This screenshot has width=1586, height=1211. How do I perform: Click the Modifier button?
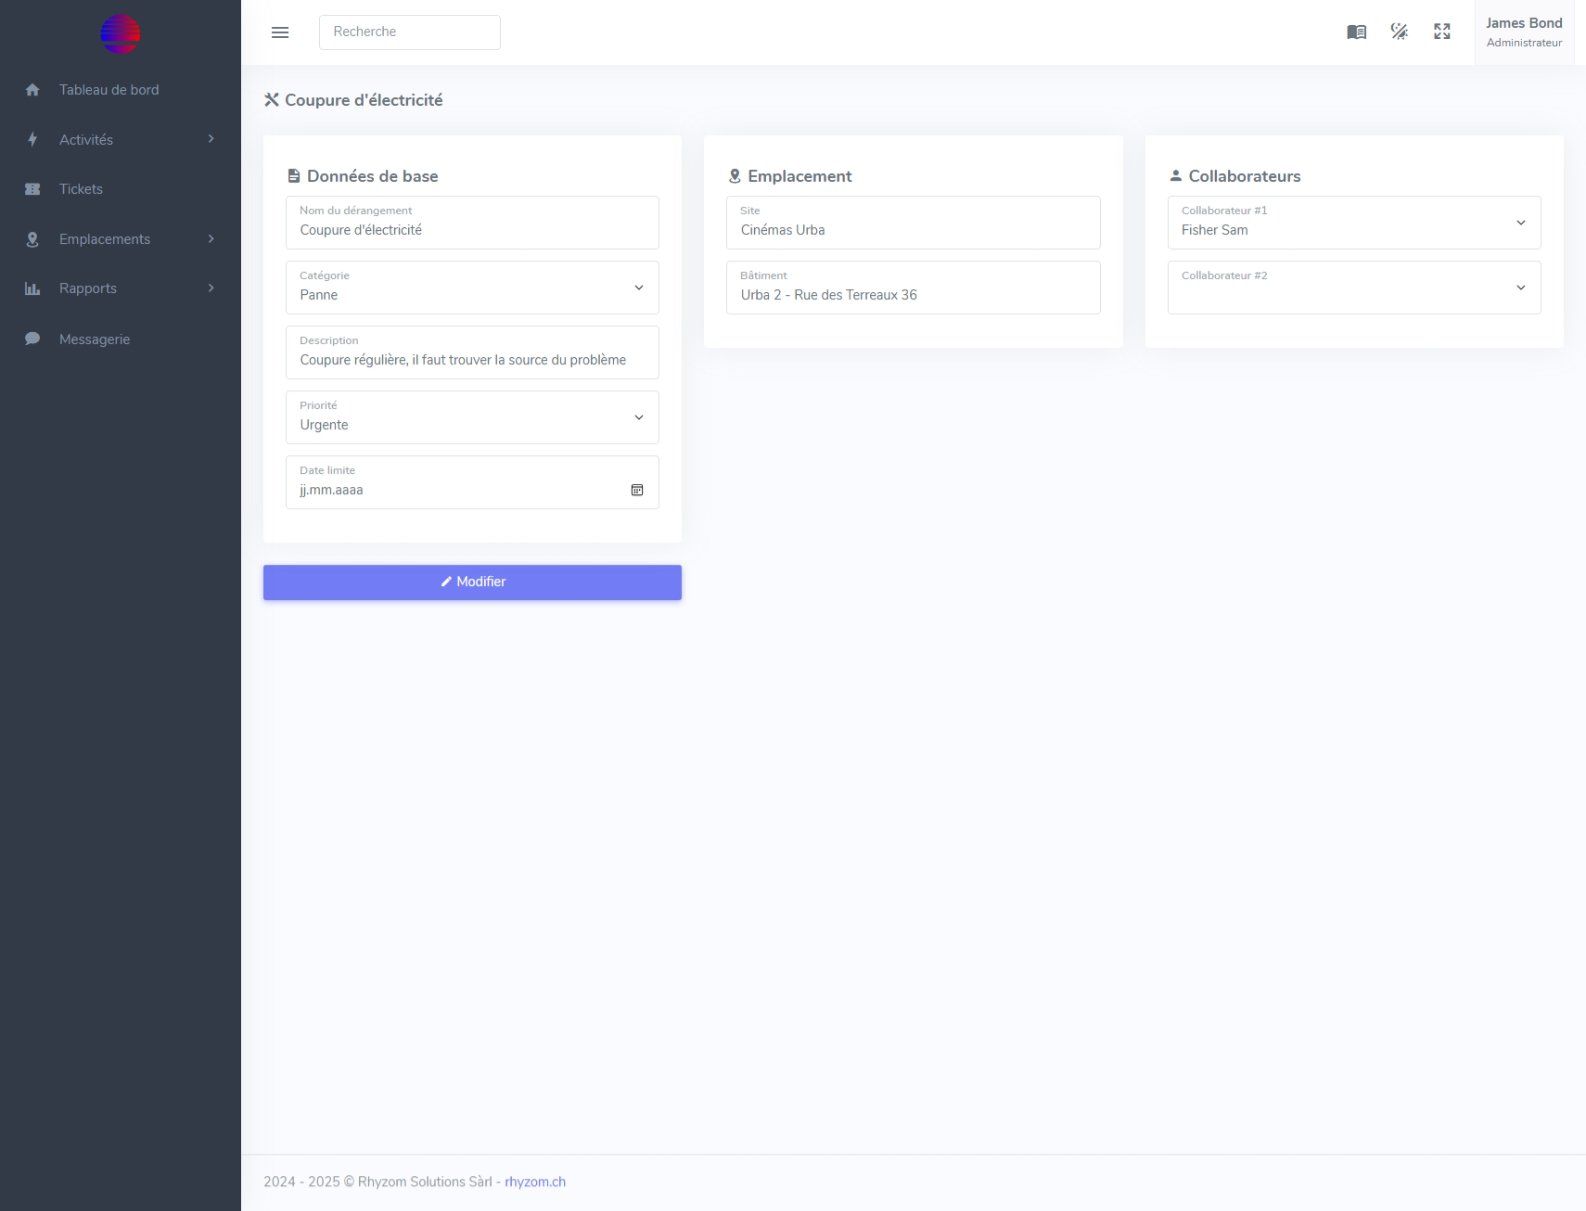pyautogui.click(x=472, y=582)
